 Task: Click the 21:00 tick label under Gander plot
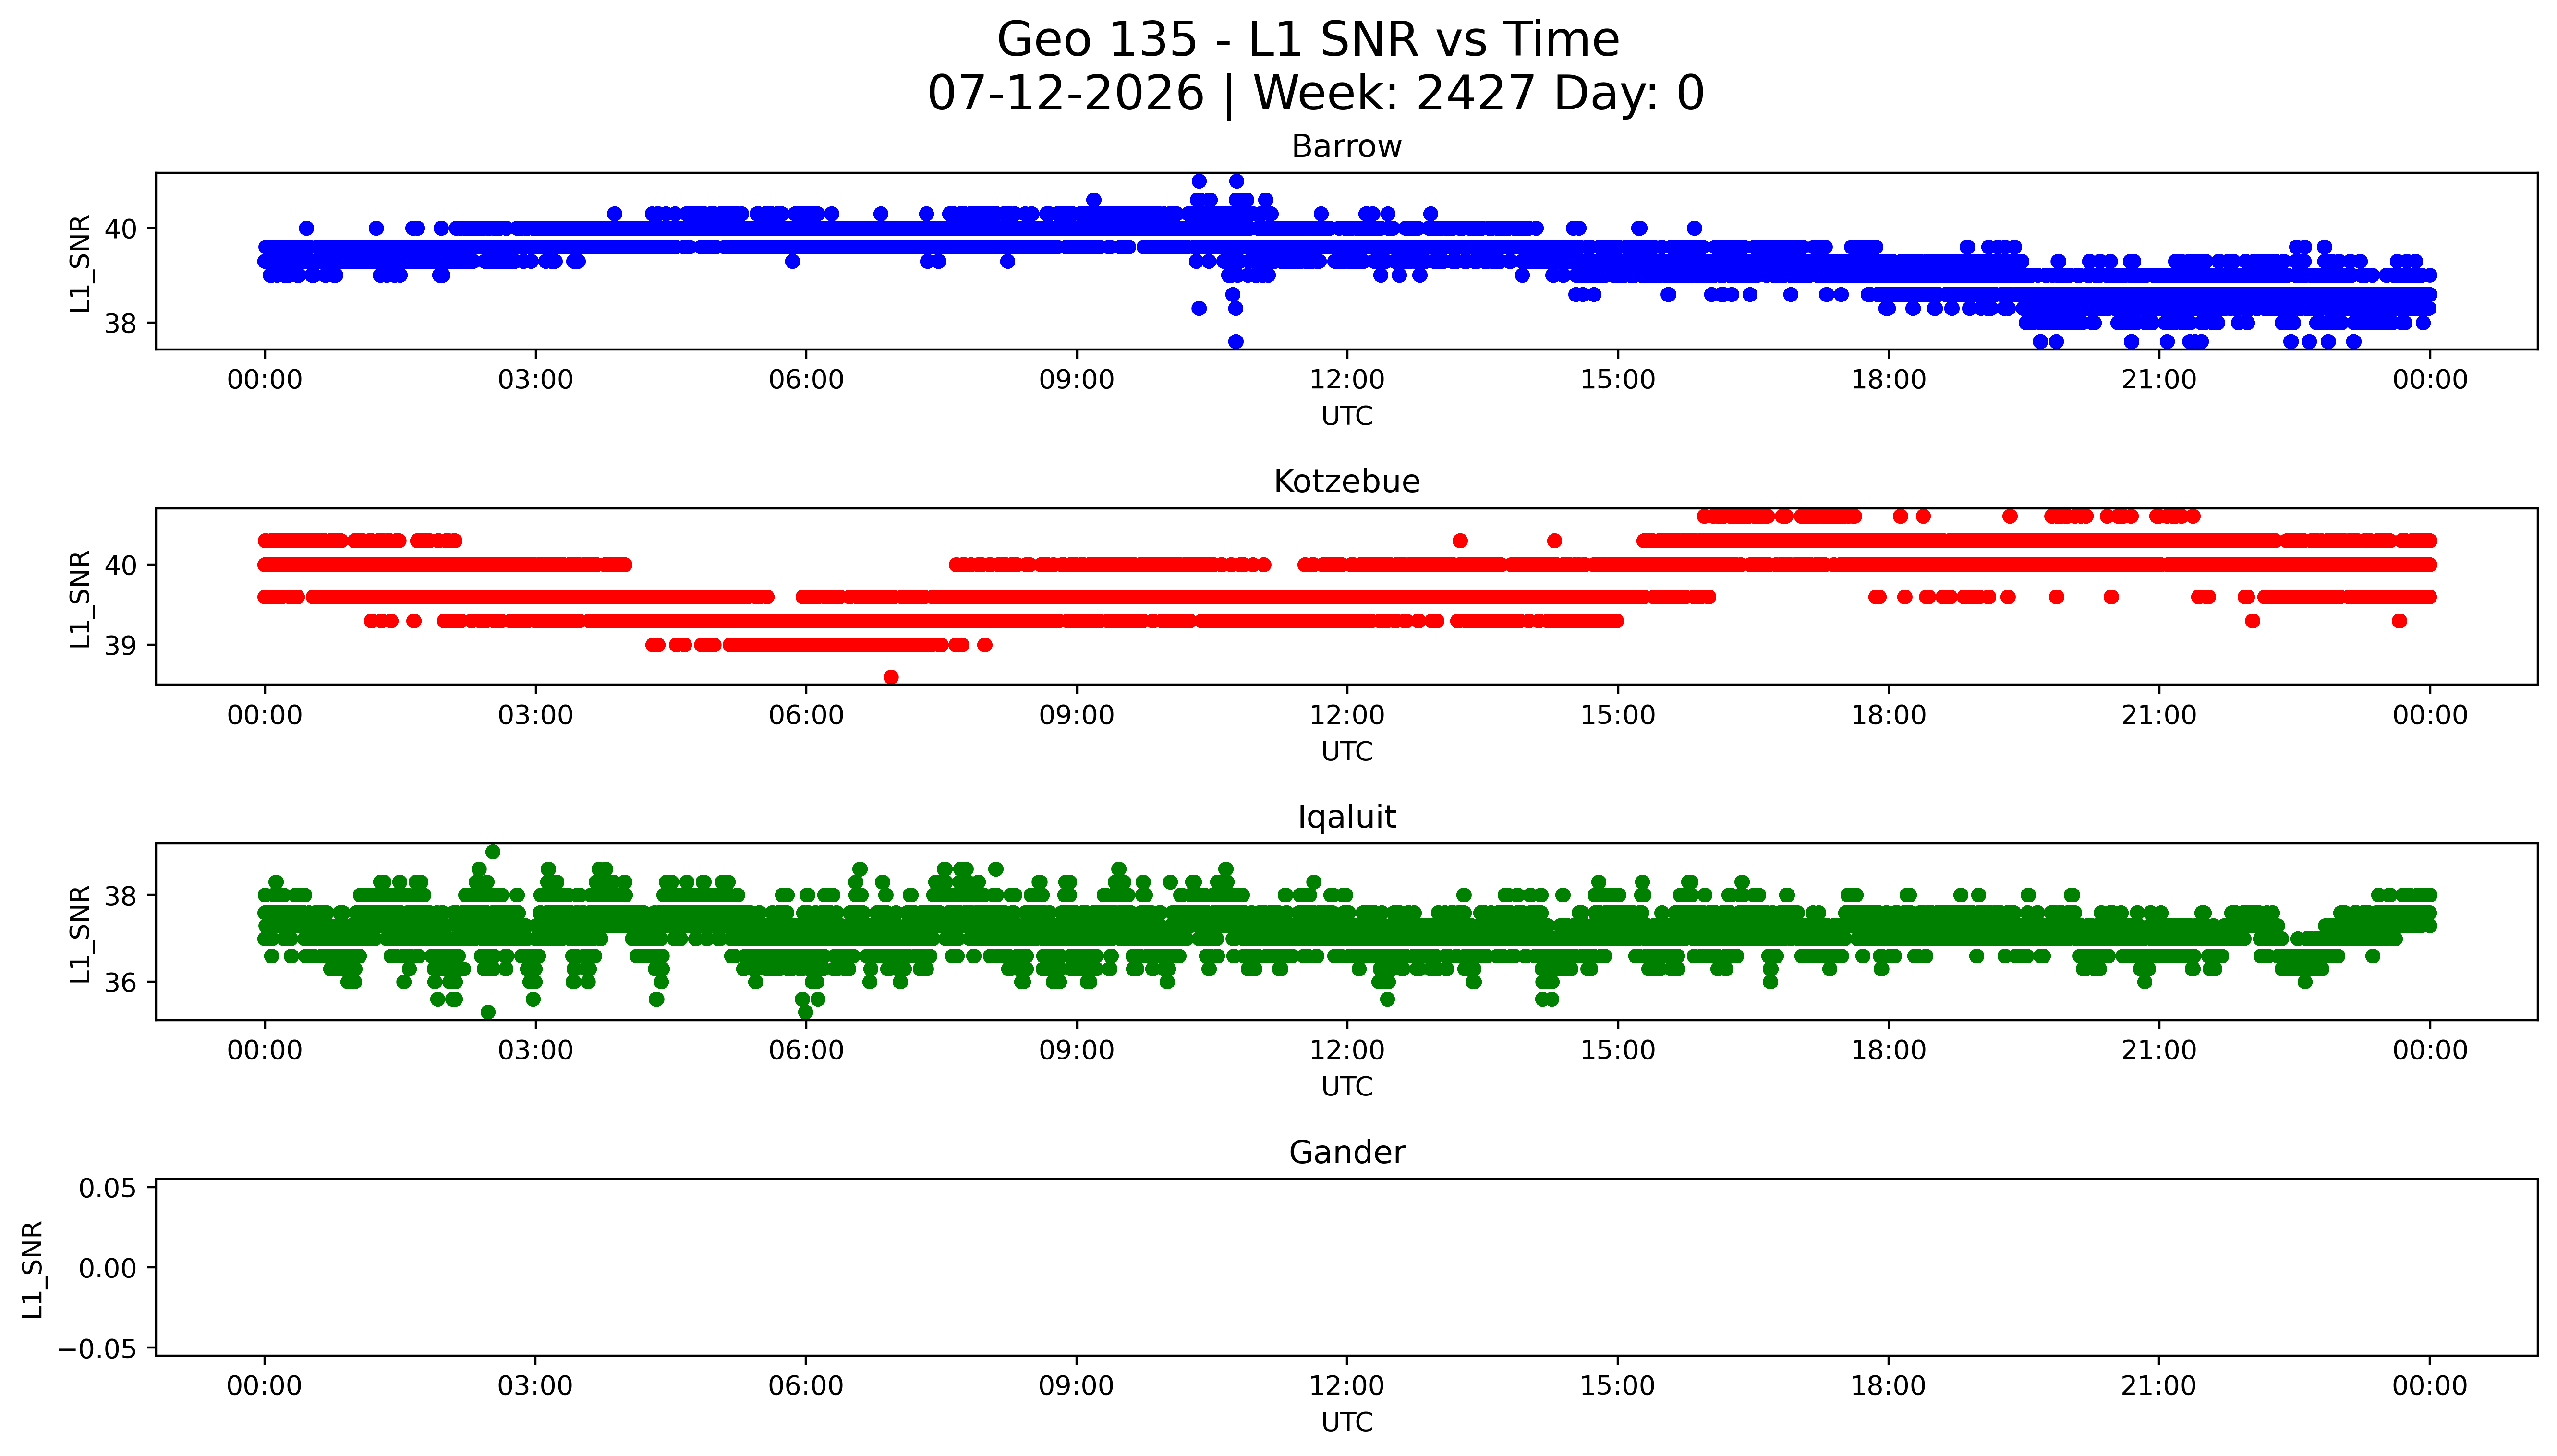click(x=2159, y=1386)
